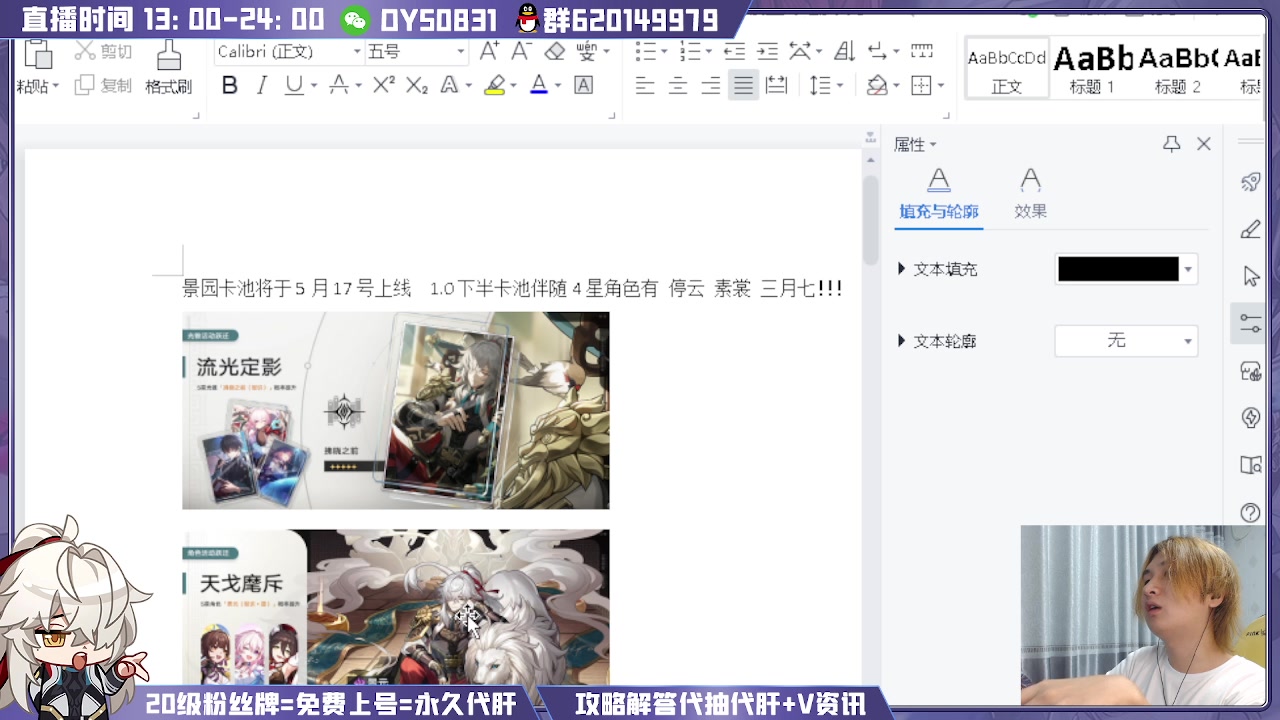Apply subscript X₂ formatting
The width and height of the screenshot is (1280, 720).
[416, 86]
